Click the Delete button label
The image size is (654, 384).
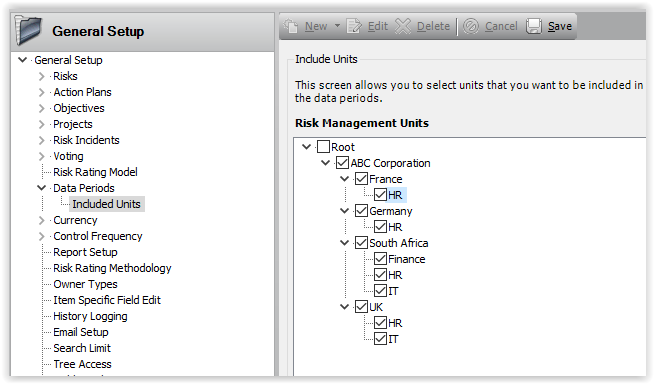coord(433,26)
